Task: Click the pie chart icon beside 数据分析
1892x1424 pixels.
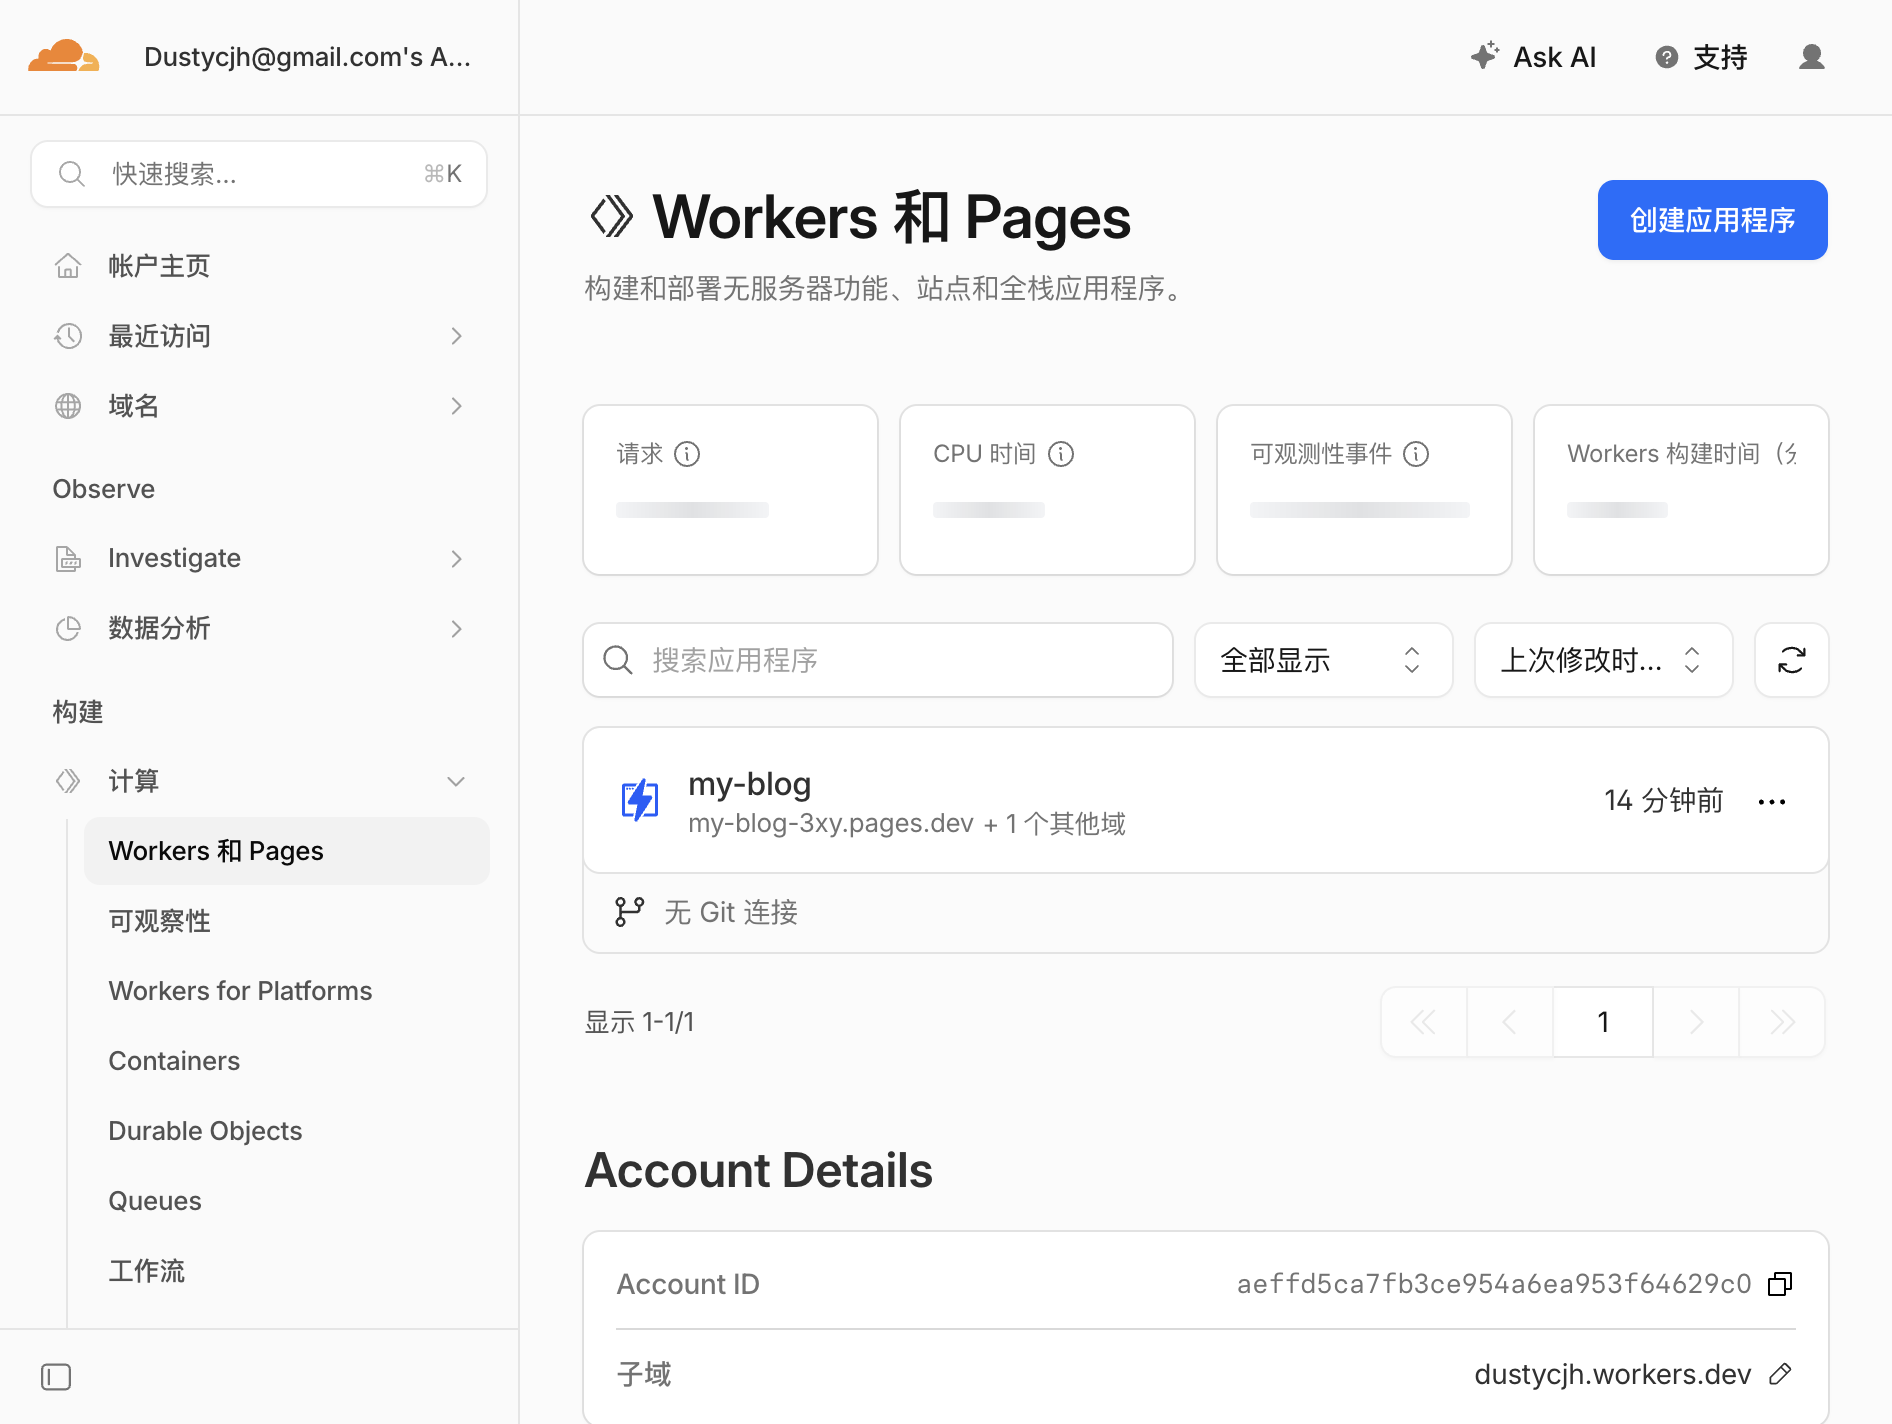Action: click(x=68, y=628)
